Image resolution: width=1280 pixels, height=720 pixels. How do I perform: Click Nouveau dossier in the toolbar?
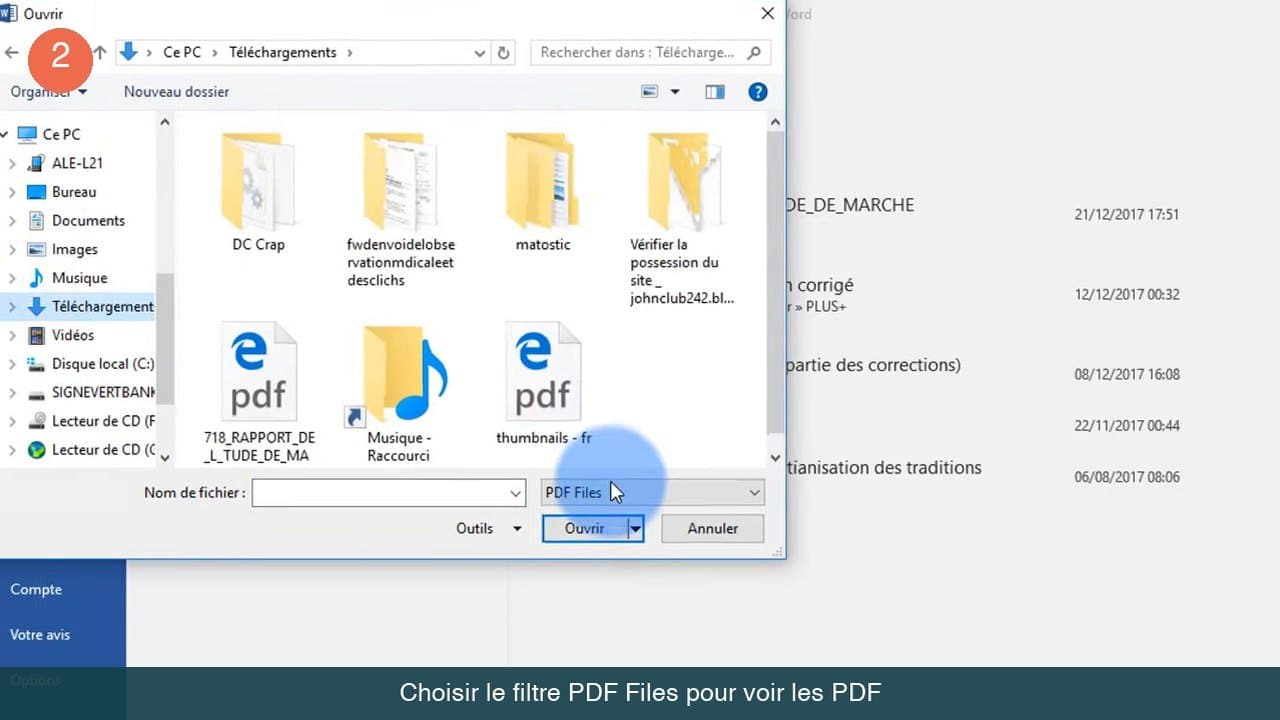pyautogui.click(x=176, y=92)
